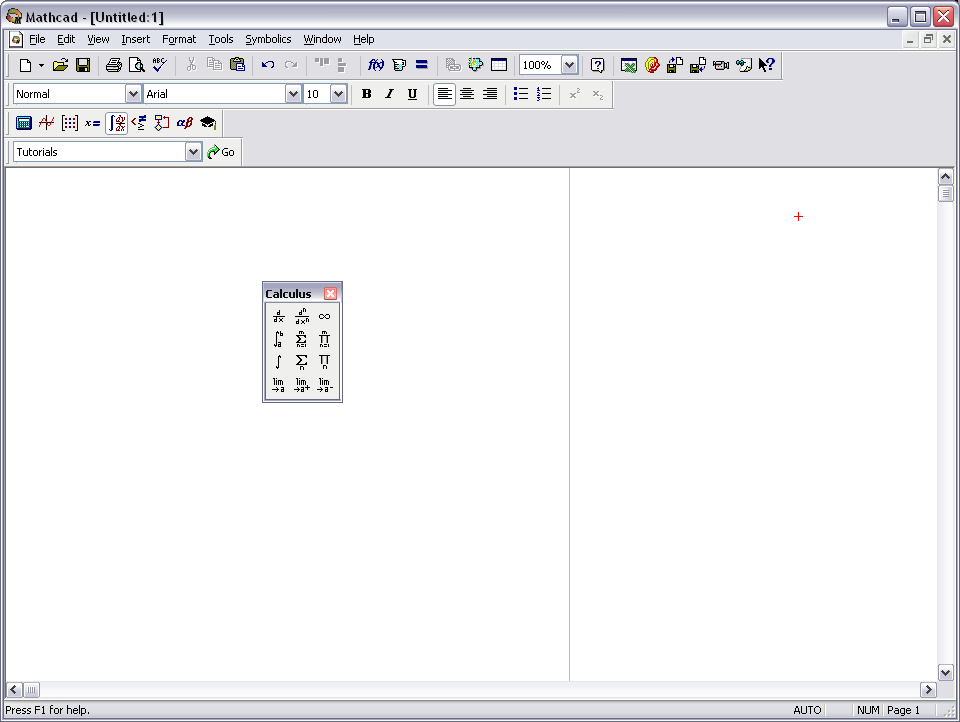Open the Symbolic keyword toolbar
960x722 pixels.
[x=208, y=123]
